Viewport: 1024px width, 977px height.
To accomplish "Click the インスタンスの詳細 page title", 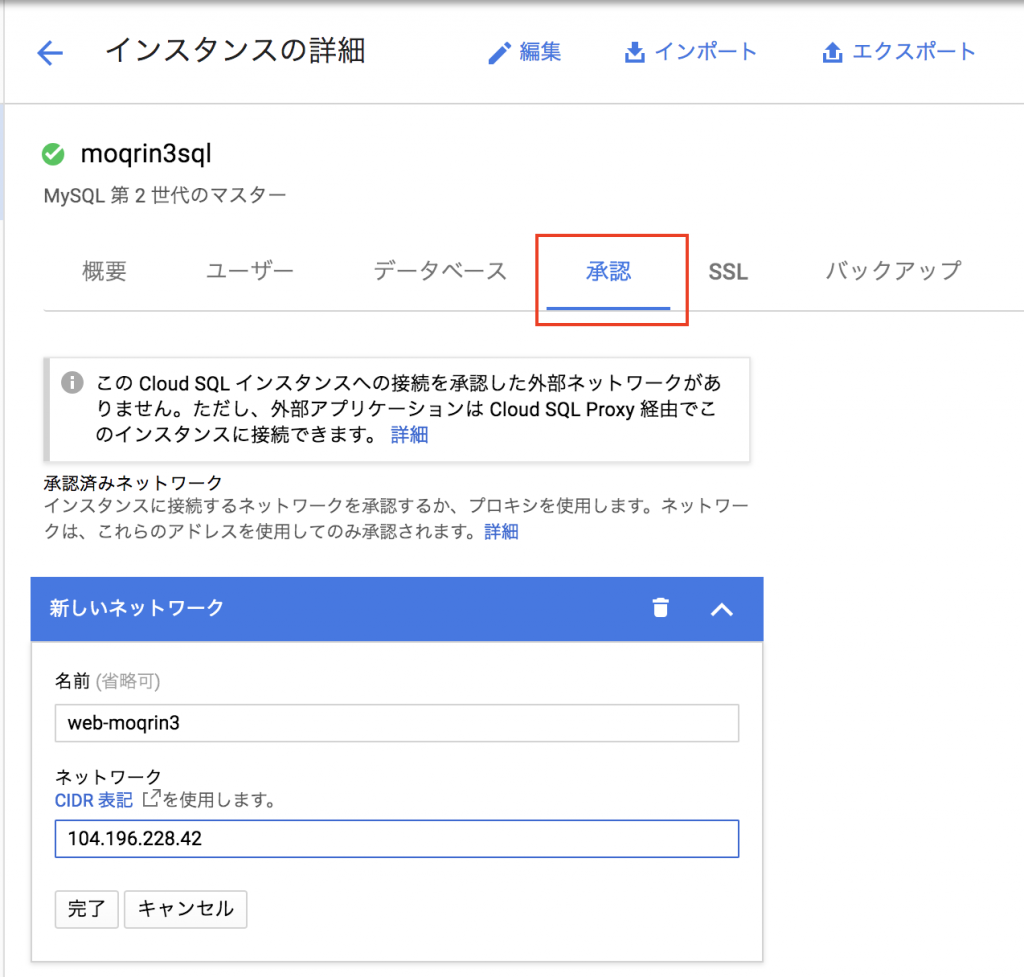I will click(235, 51).
